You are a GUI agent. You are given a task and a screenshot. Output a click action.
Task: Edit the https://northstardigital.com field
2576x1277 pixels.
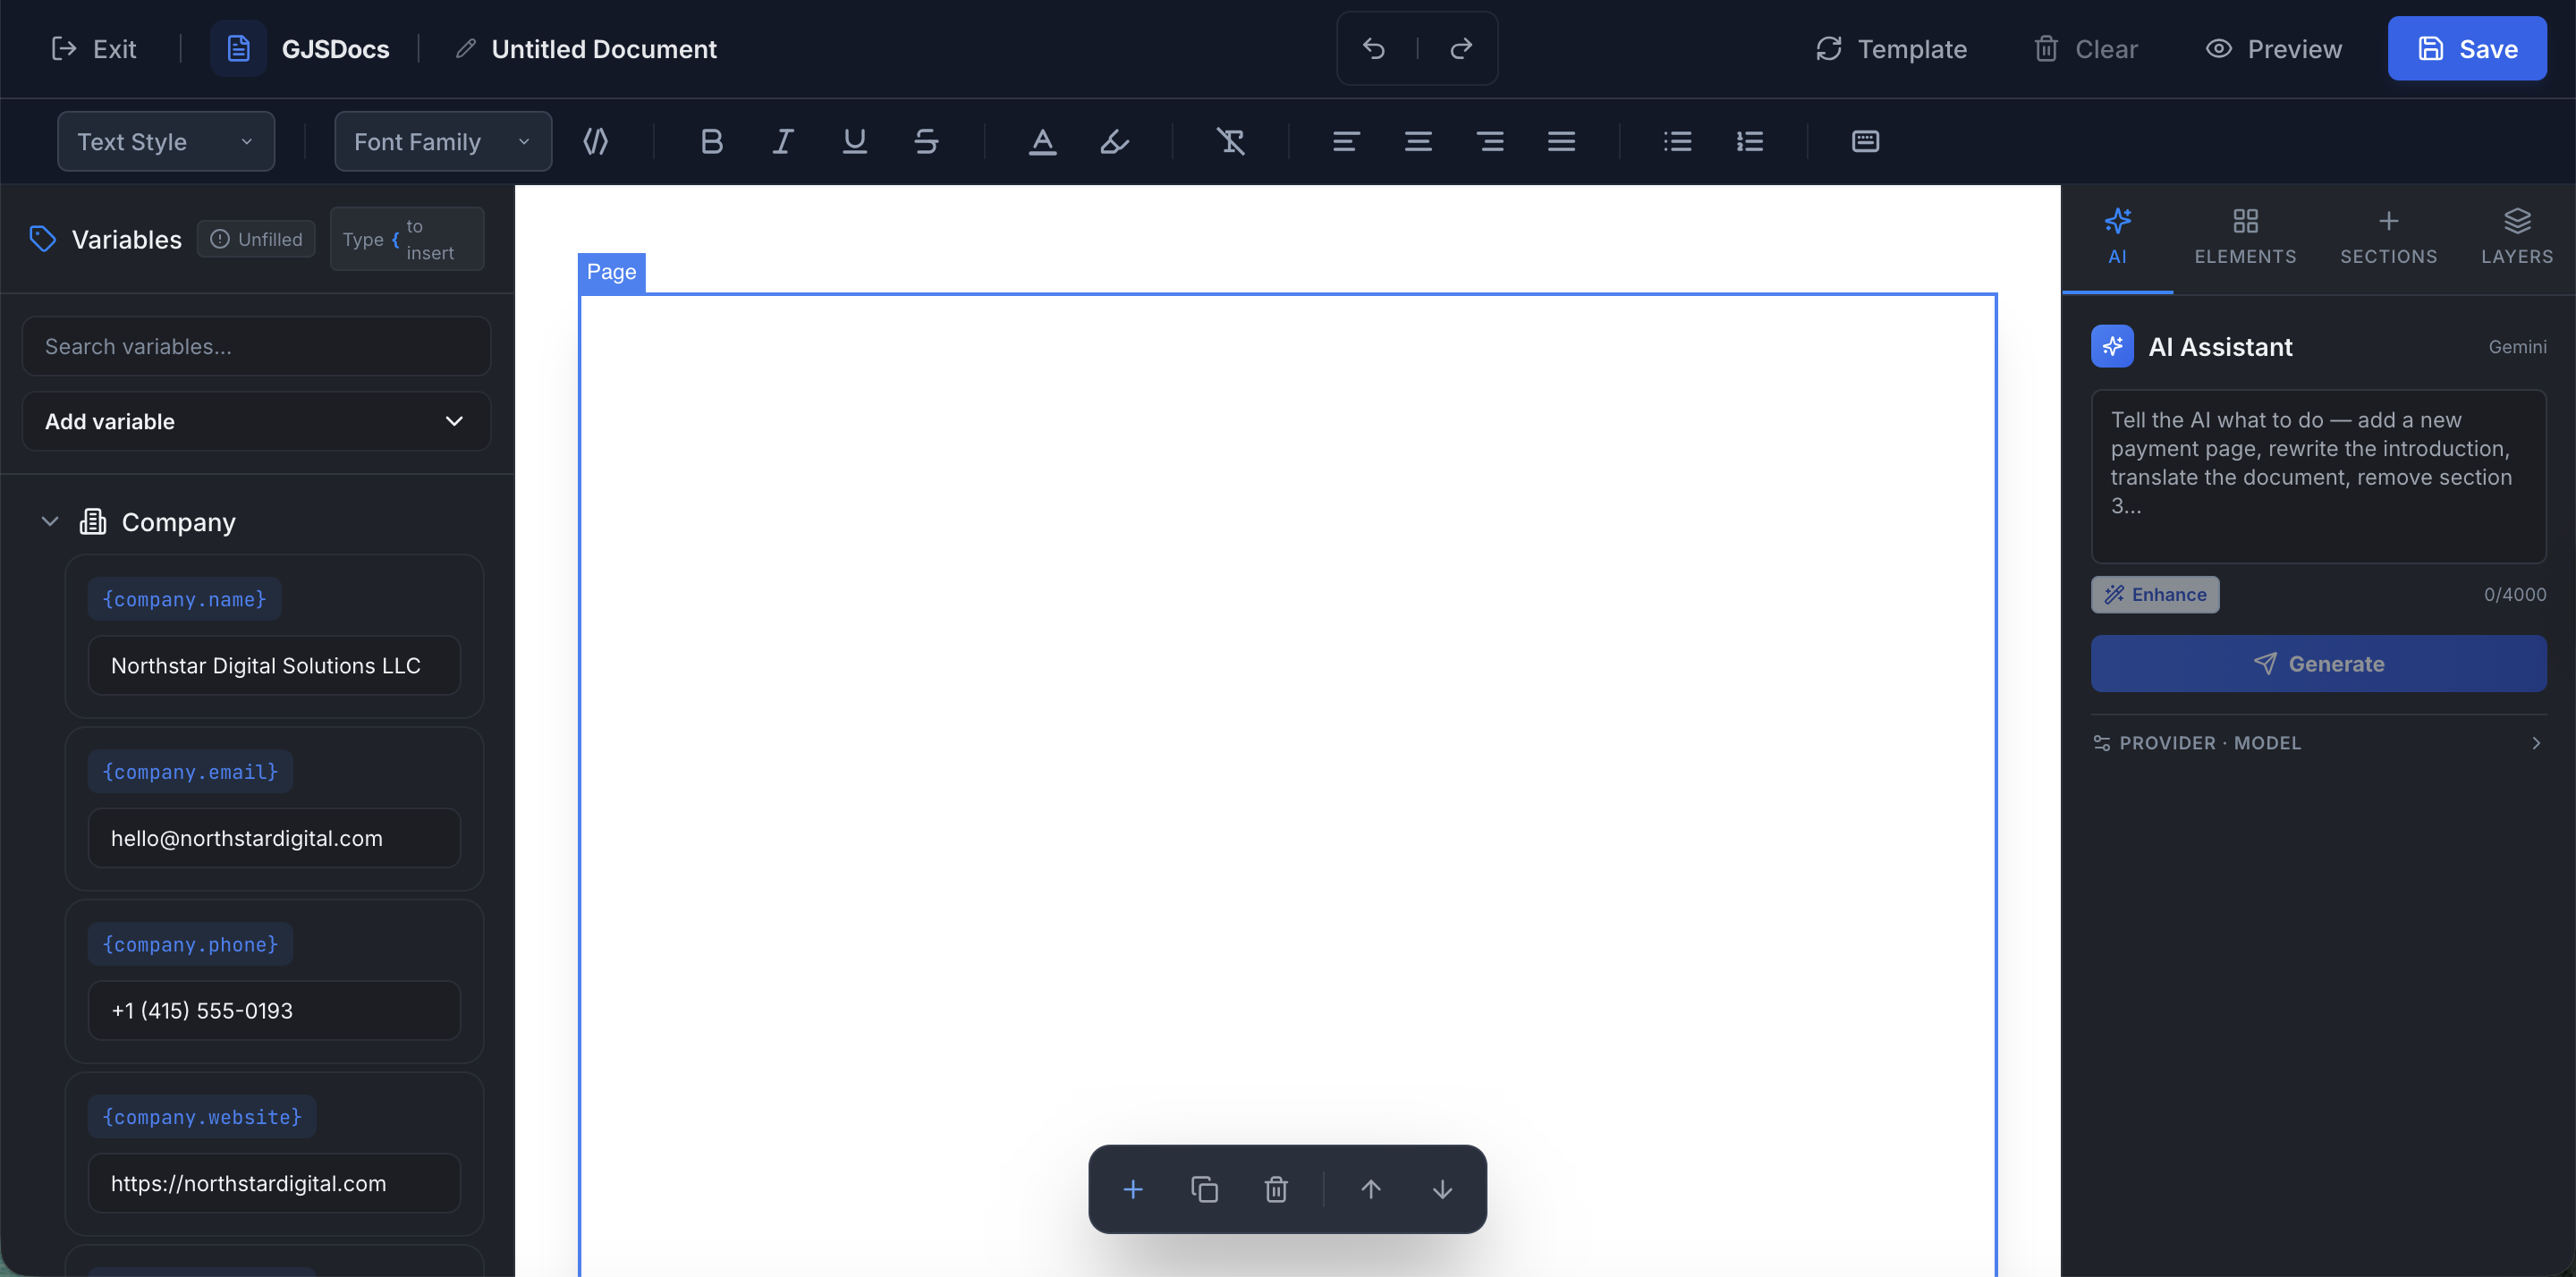point(274,1183)
